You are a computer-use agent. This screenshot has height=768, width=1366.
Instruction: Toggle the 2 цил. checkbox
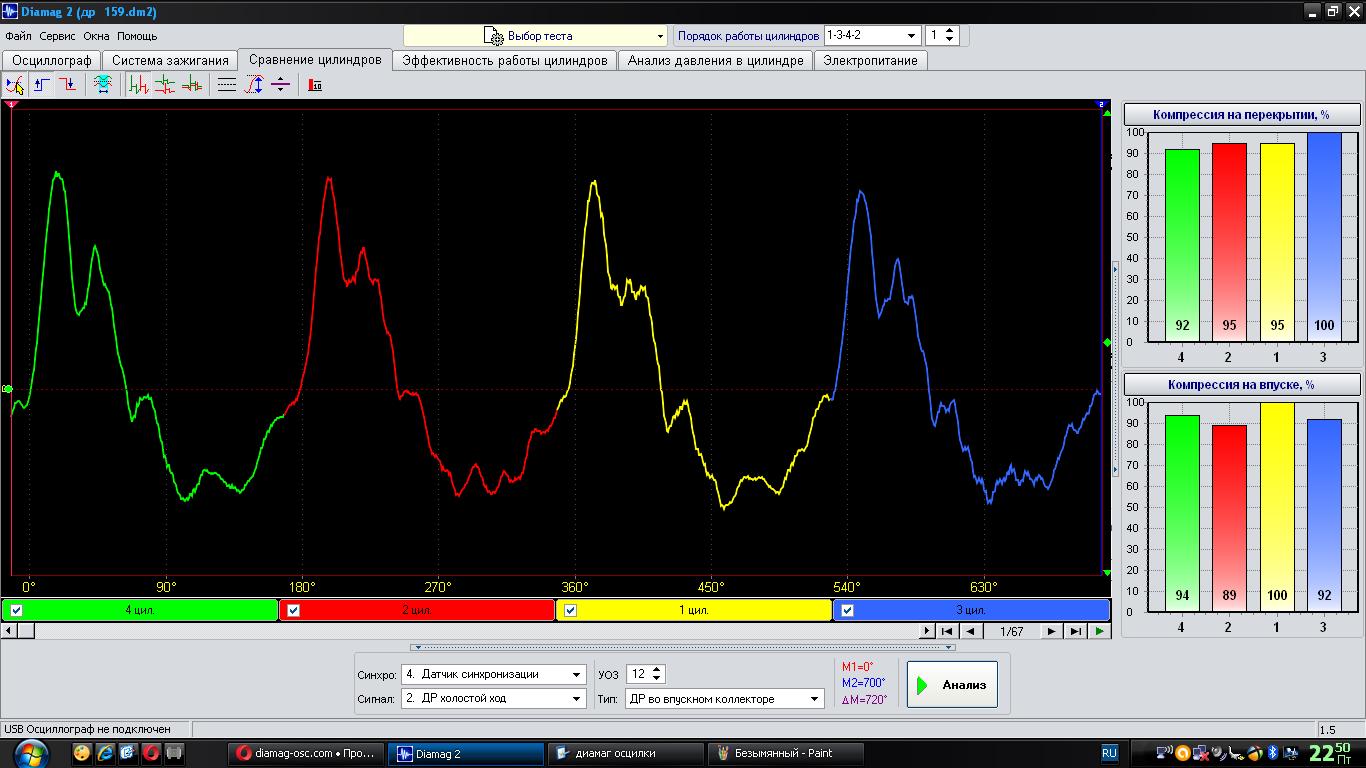293,610
